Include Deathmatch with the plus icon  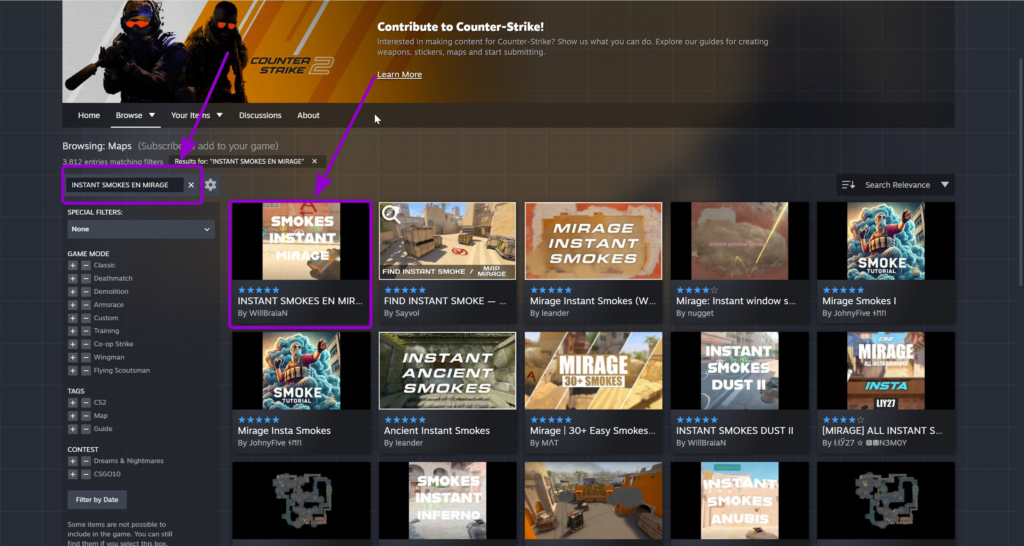[x=72, y=278]
